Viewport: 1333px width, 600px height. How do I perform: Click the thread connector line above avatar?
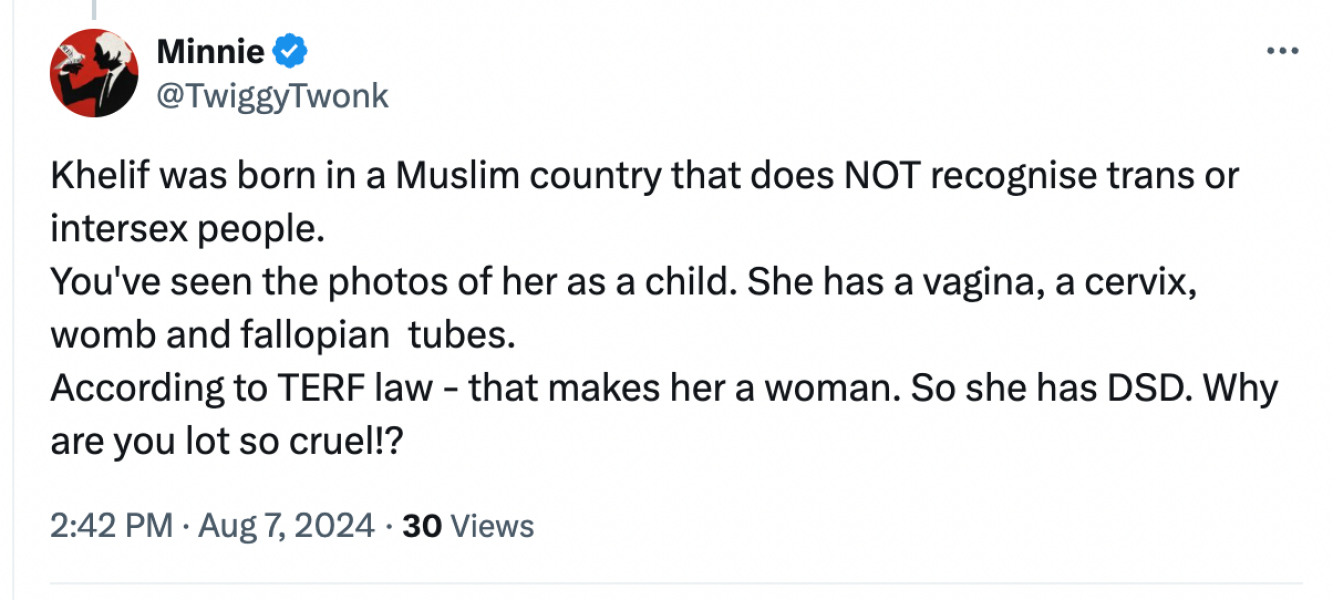[x=95, y=10]
